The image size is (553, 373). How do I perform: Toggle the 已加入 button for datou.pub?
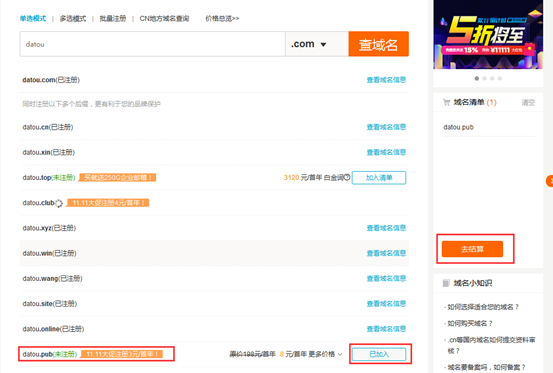[x=379, y=354]
